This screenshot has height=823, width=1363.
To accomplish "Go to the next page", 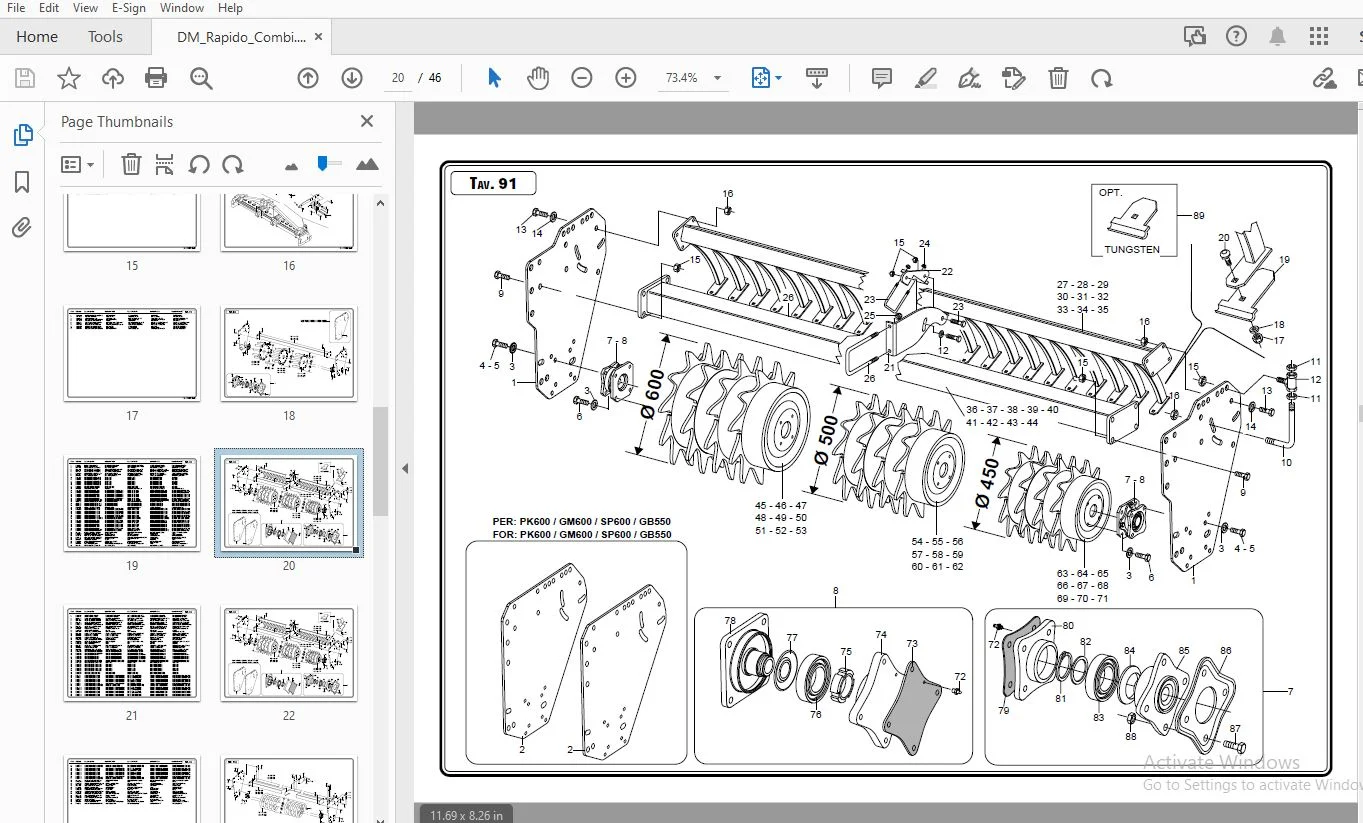I will (x=351, y=78).
